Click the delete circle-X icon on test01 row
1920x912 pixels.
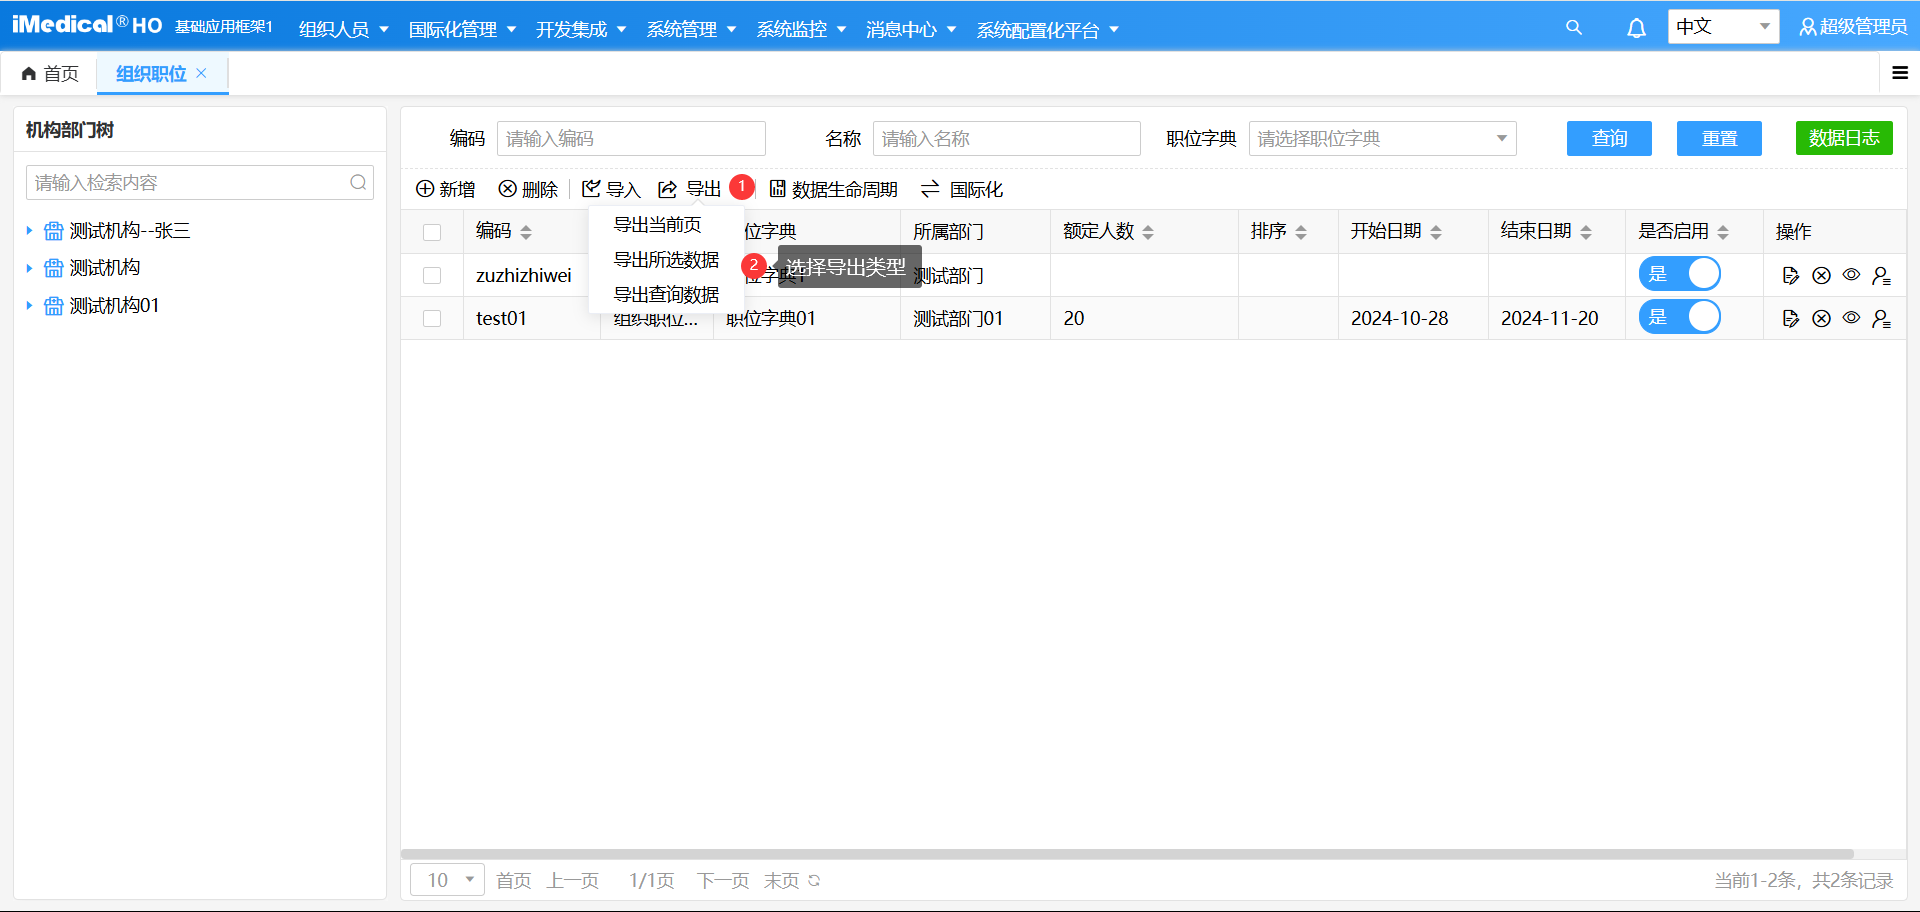click(1821, 318)
